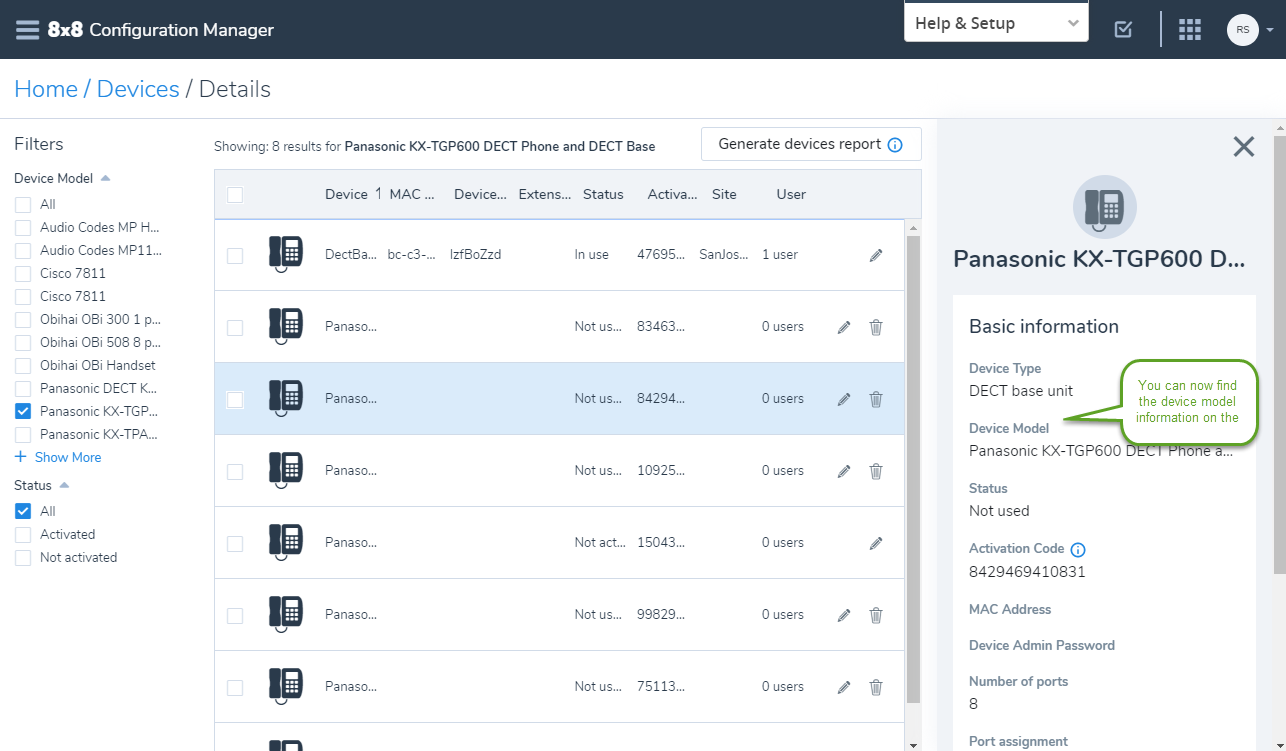The height and width of the screenshot is (751, 1286).
Task: Edit the DectBase device row pencil icon
Action: tap(876, 255)
